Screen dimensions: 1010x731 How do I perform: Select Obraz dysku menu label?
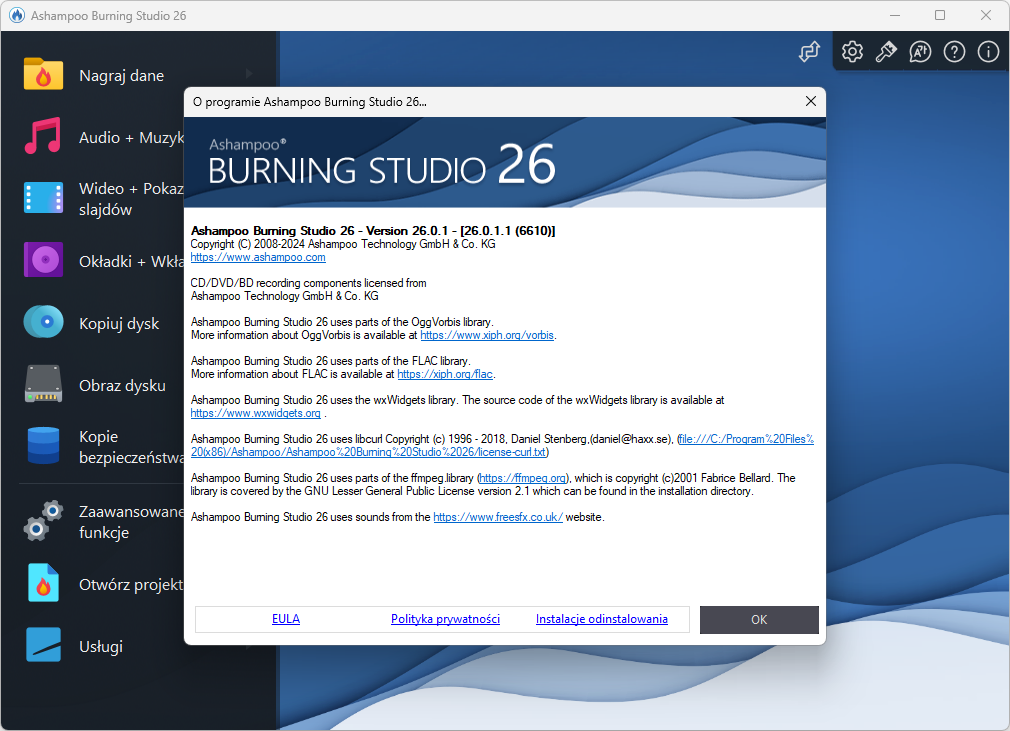(122, 385)
